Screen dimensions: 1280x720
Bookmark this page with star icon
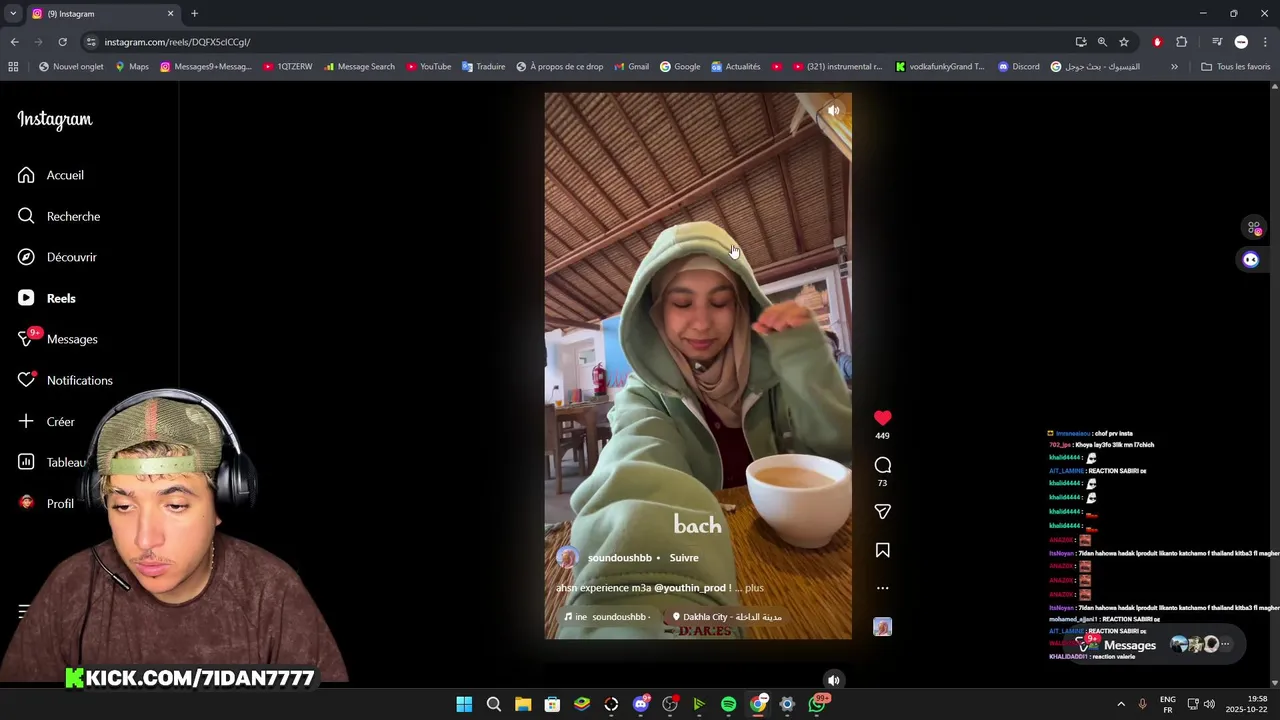pyautogui.click(x=1124, y=42)
